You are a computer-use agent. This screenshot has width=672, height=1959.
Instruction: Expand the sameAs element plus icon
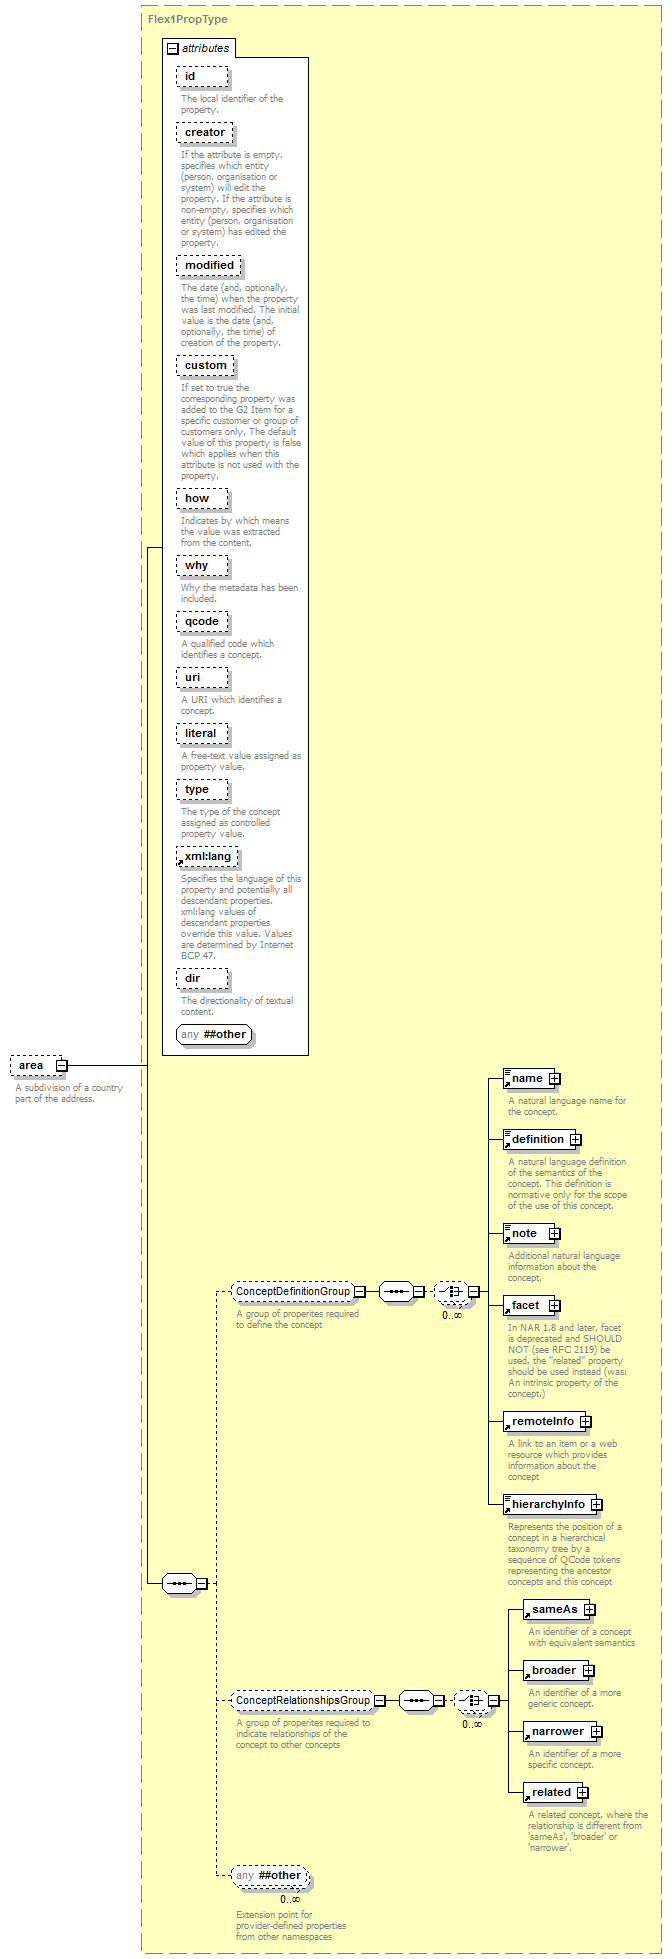(589, 1610)
